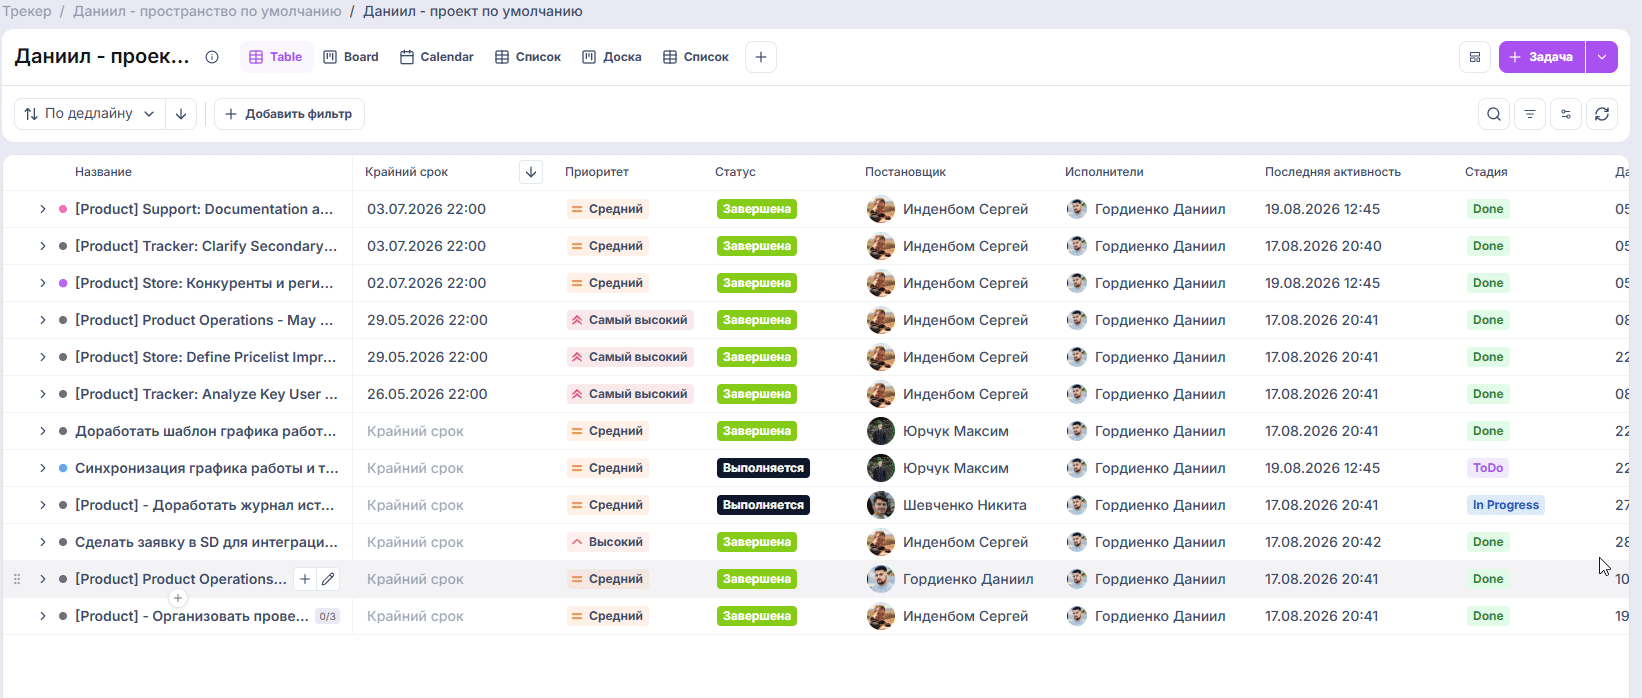Open the Доска view tab

[x=612, y=57]
